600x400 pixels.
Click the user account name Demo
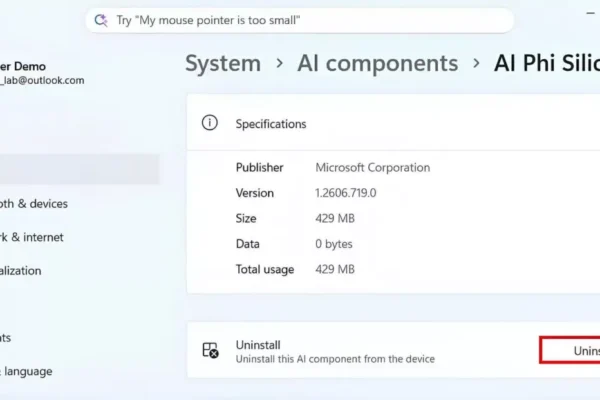(23, 67)
